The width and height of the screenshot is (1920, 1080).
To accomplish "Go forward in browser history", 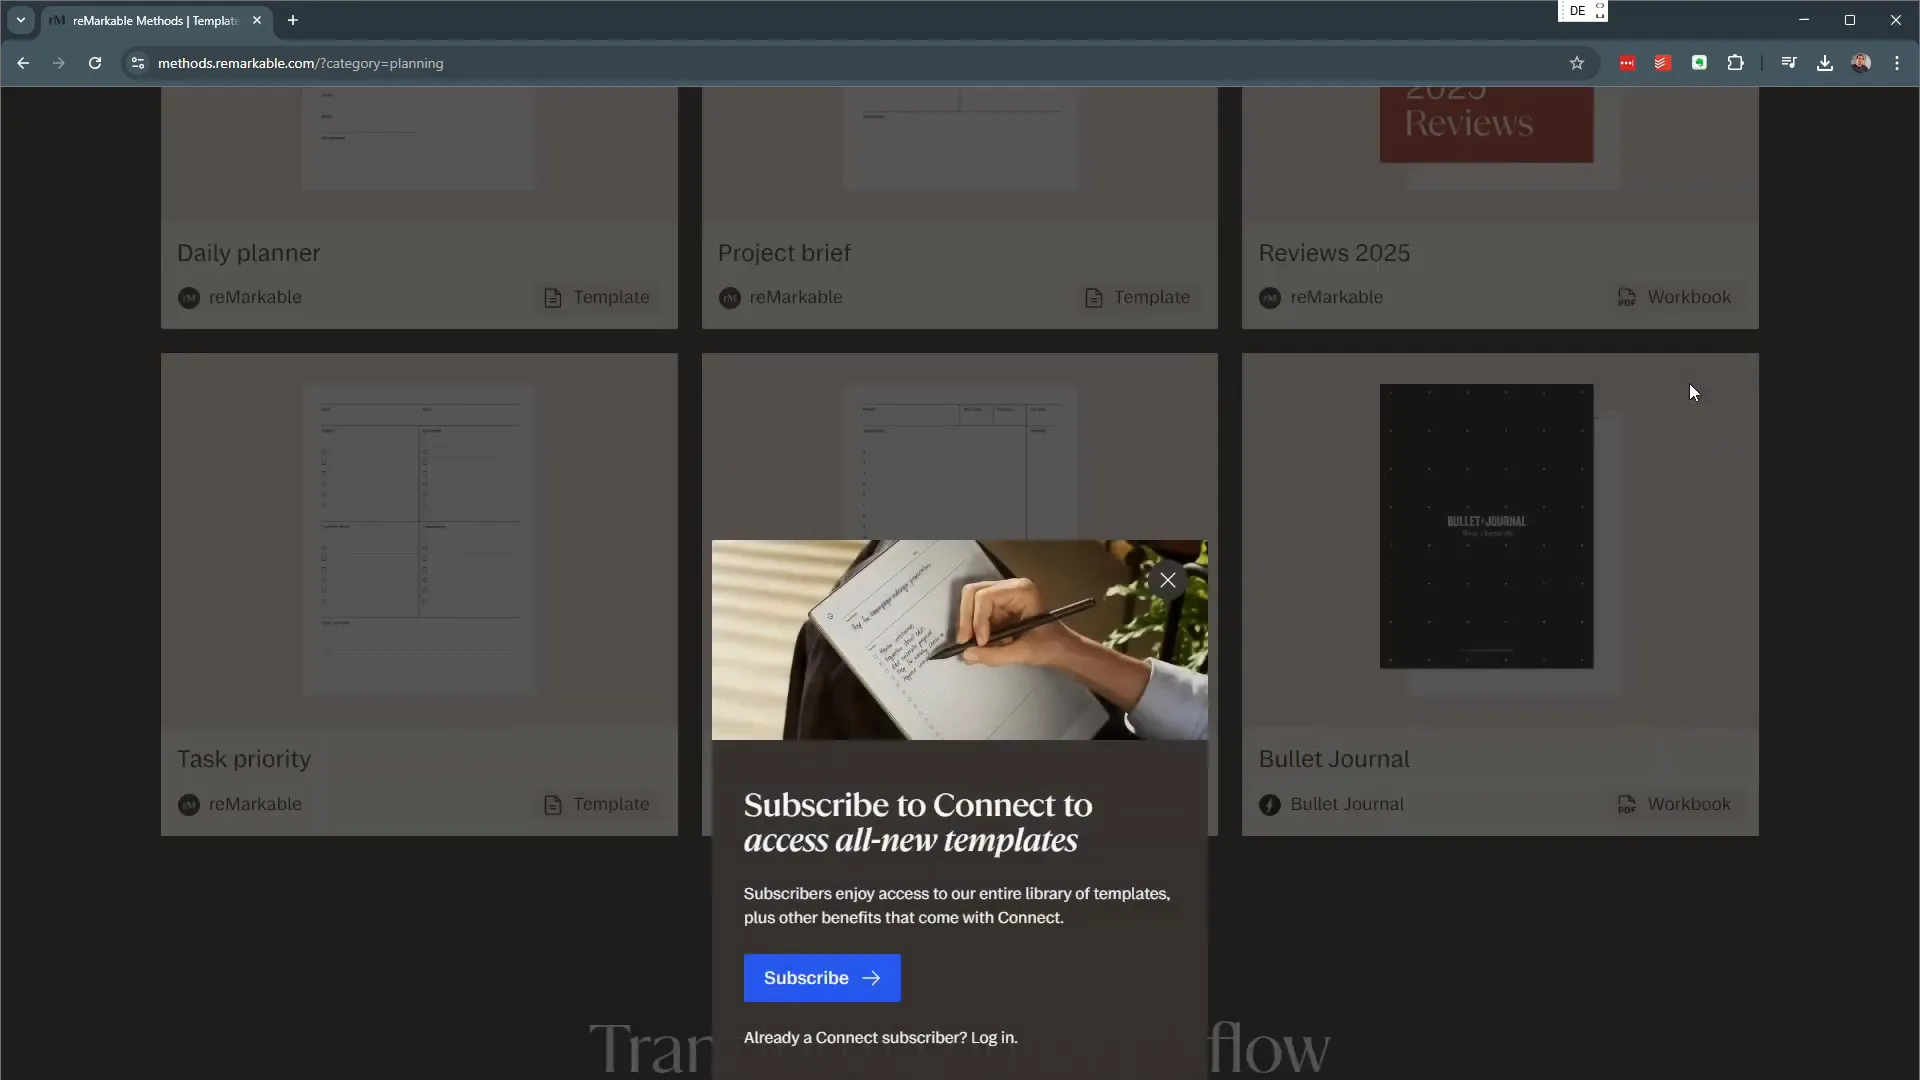I will click(x=58, y=63).
